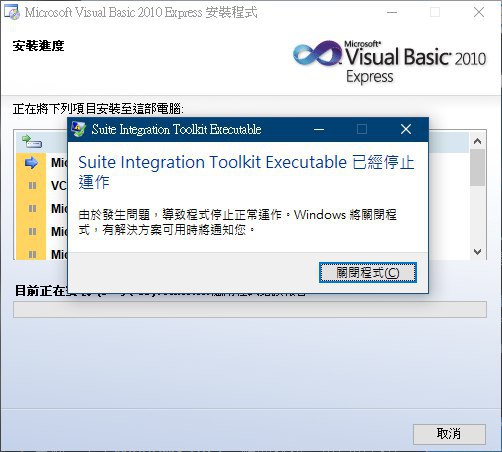Screen dimensions: 502x452
Task: Click the VC list row text
Action: 59,185
